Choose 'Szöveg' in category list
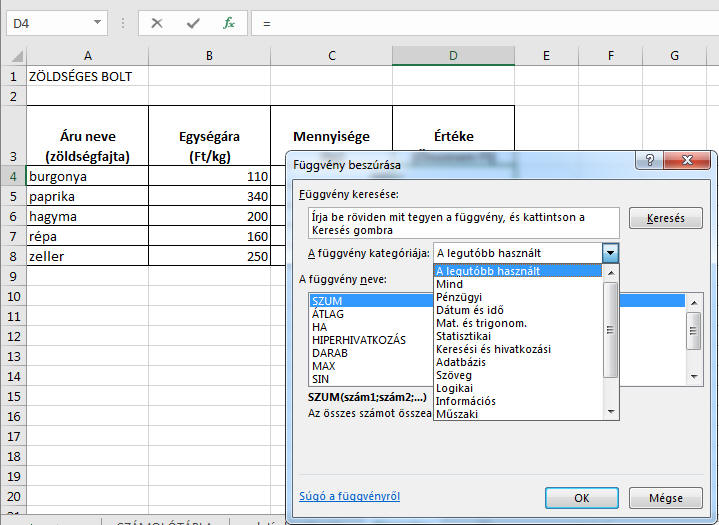719x525 pixels. (454, 375)
